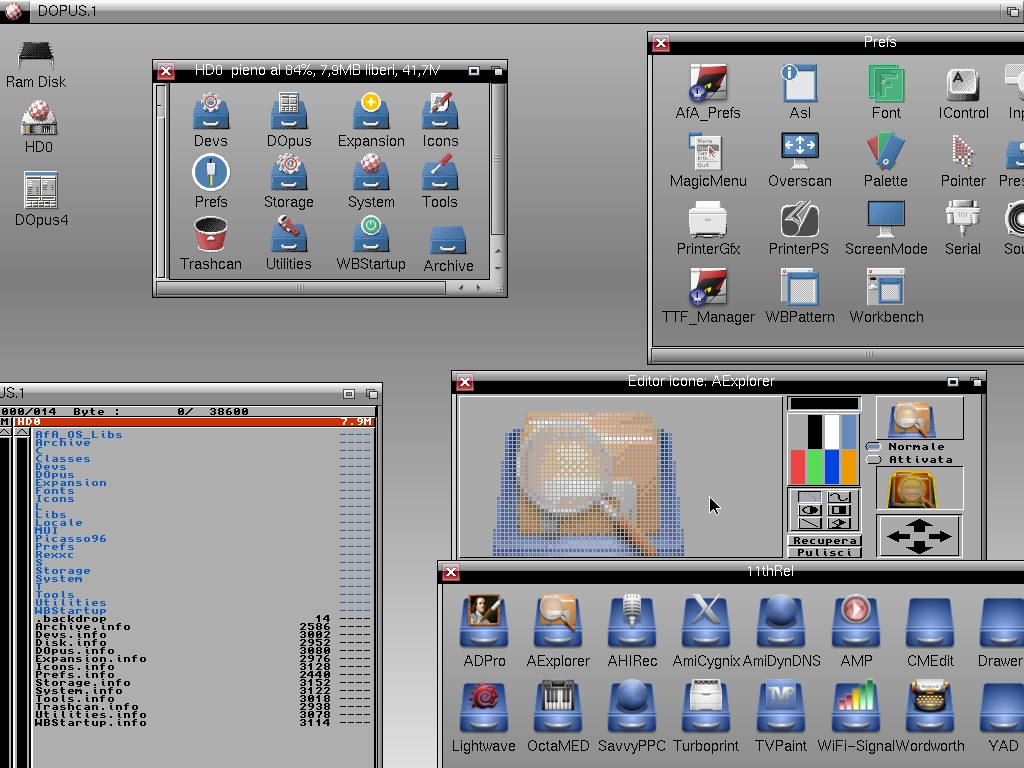
Task: Select the filled ellipse drawing tool
Action: pyautogui.click(x=810, y=510)
